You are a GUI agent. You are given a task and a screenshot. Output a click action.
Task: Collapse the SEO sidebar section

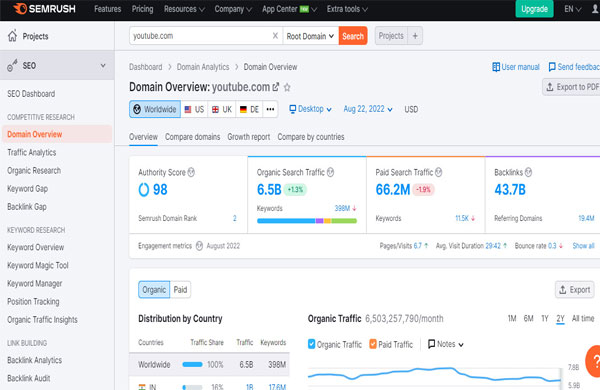coord(103,65)
